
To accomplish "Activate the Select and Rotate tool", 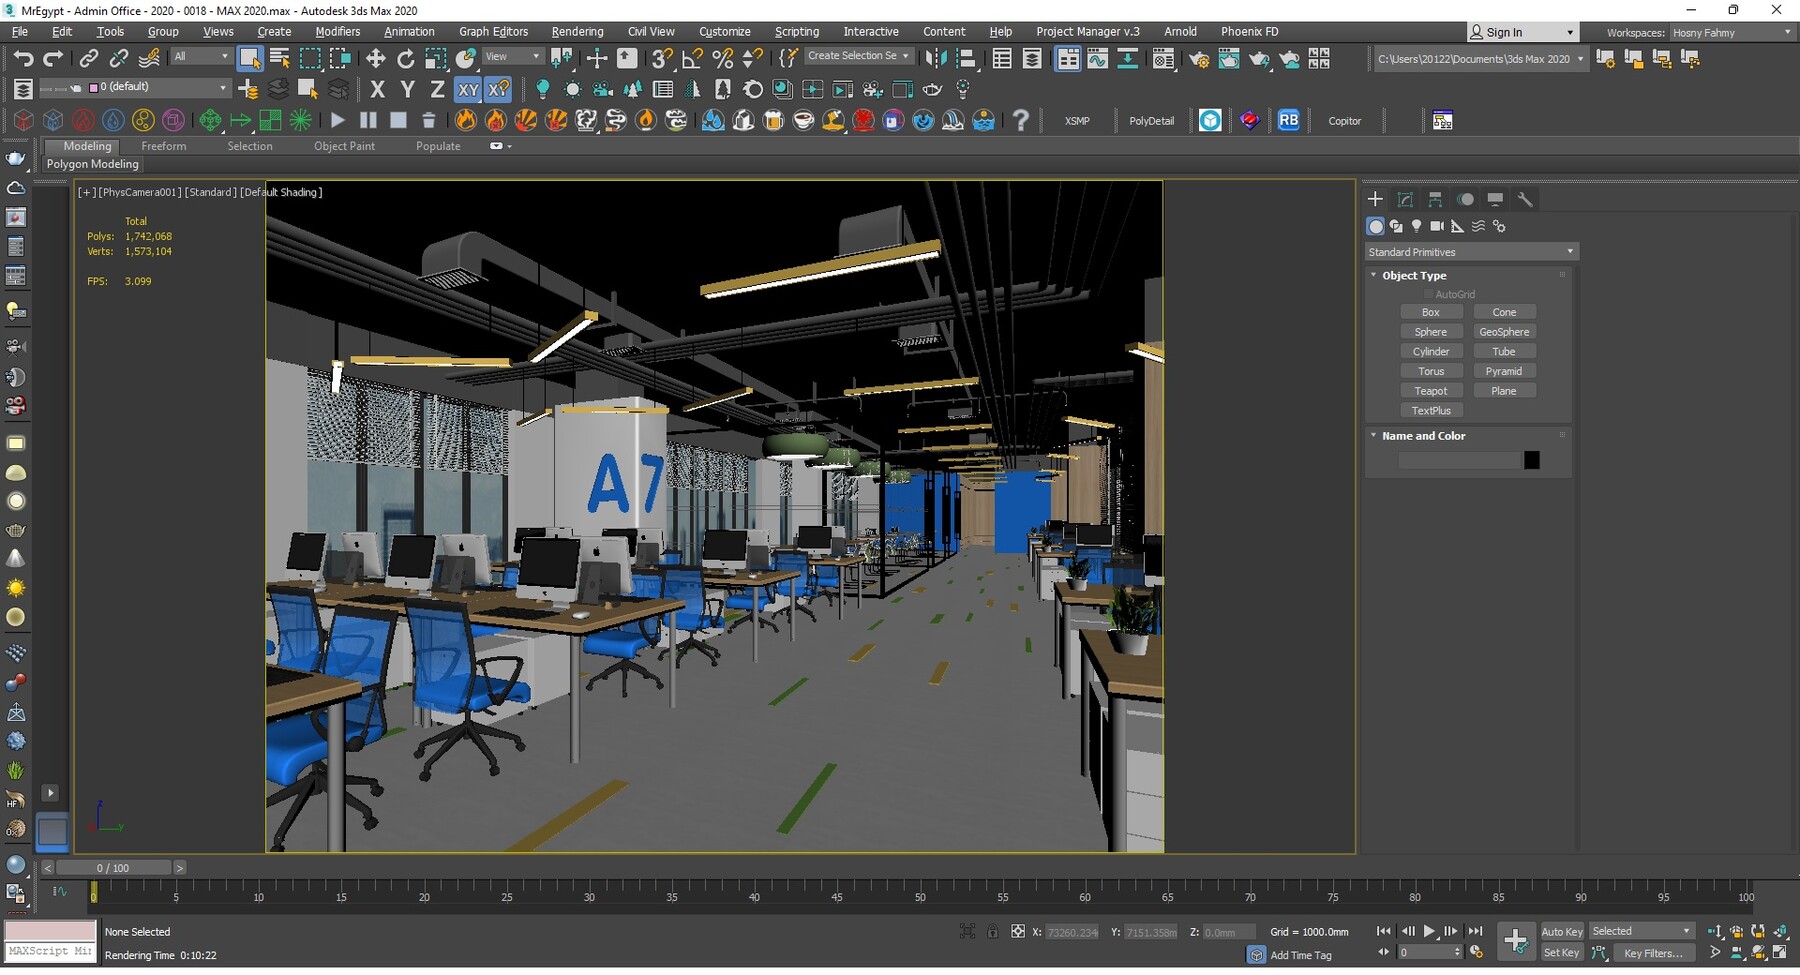I will click(x=406, y=58).
